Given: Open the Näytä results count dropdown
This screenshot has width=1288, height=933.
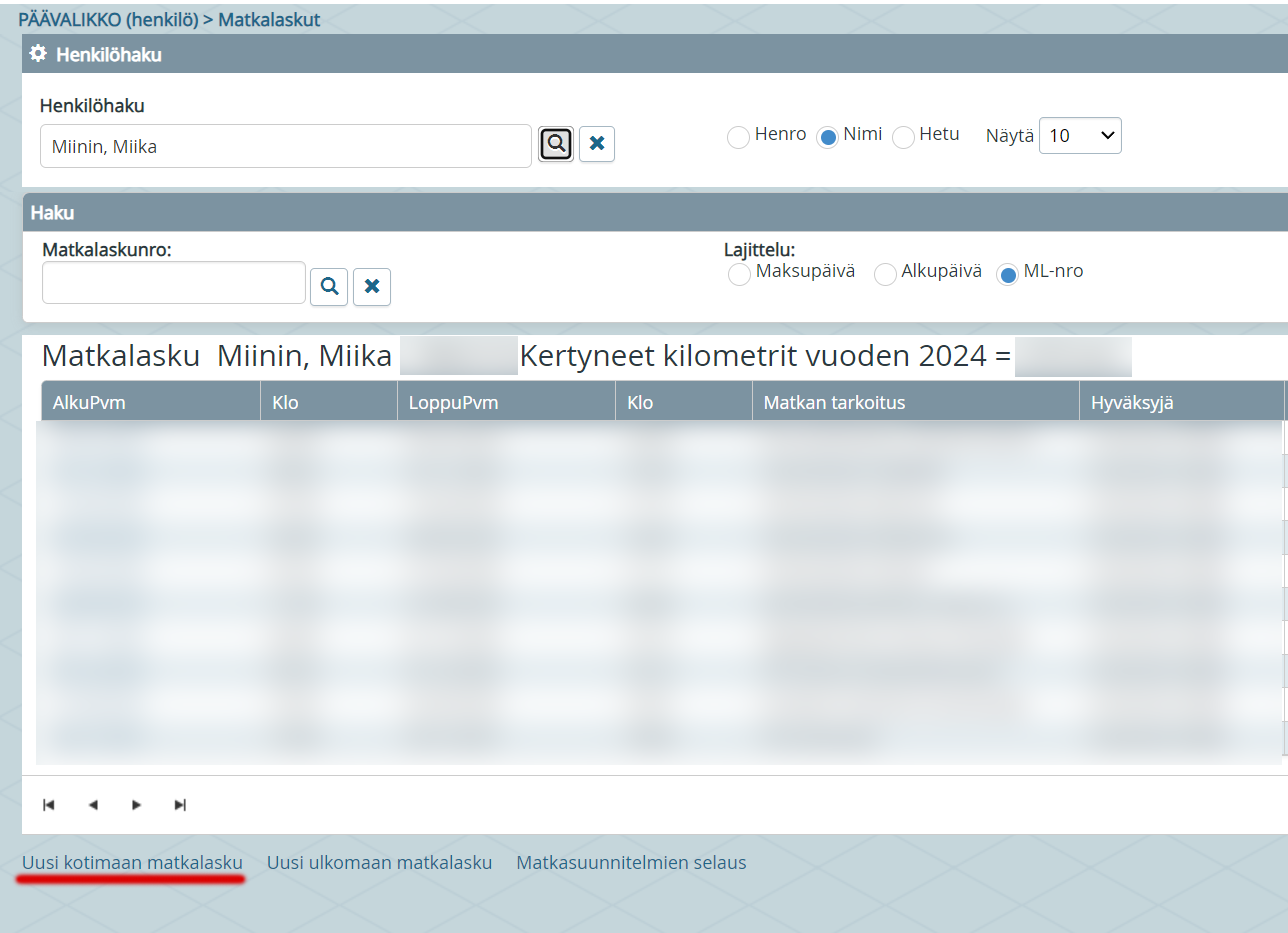Looking at the screenshot, I should [x=1080, y=136].
